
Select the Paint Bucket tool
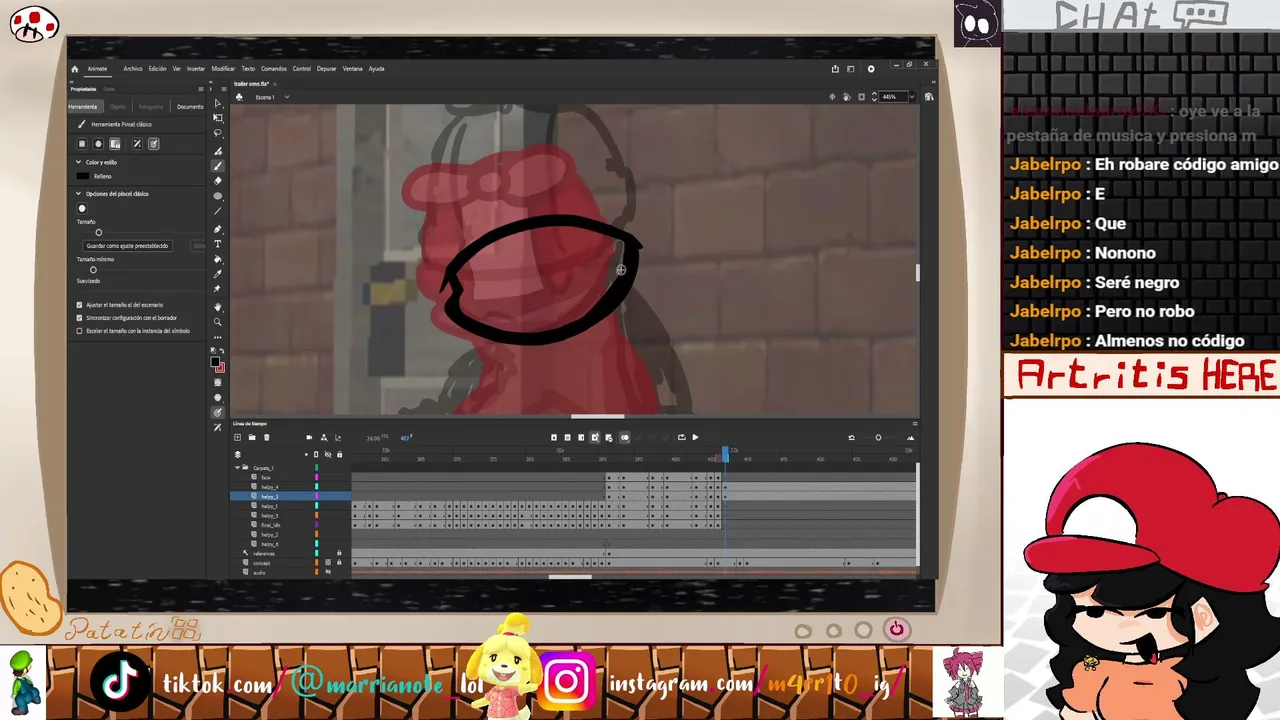[x=218, y=259]
